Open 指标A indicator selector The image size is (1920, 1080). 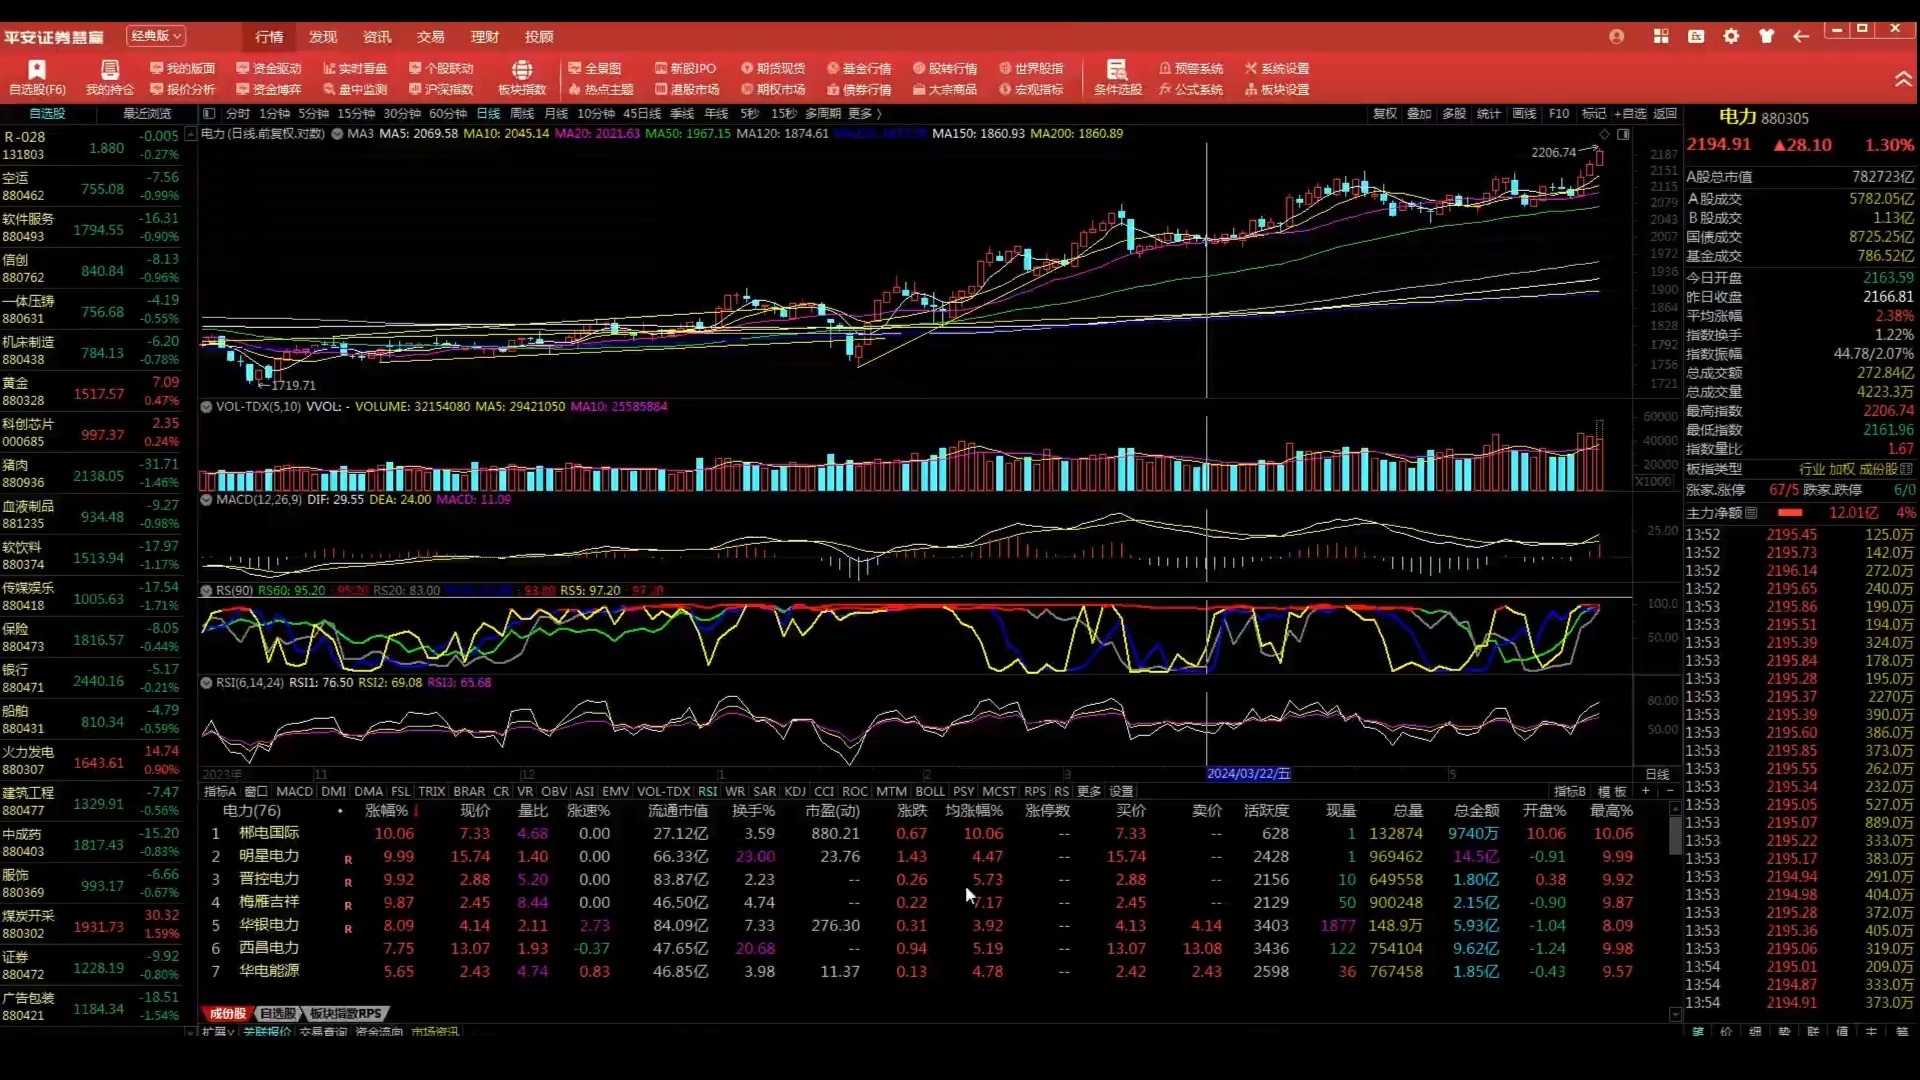pyautogui.click(x=220, y=791)
